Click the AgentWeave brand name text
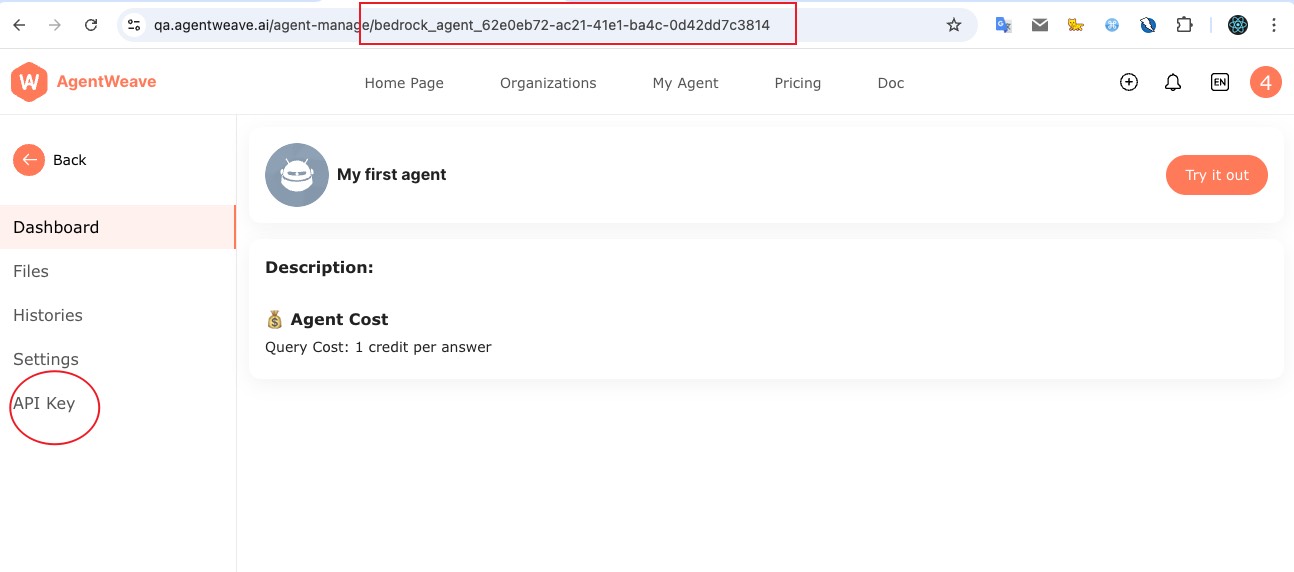1294x572 pixels. pos(106,82)
